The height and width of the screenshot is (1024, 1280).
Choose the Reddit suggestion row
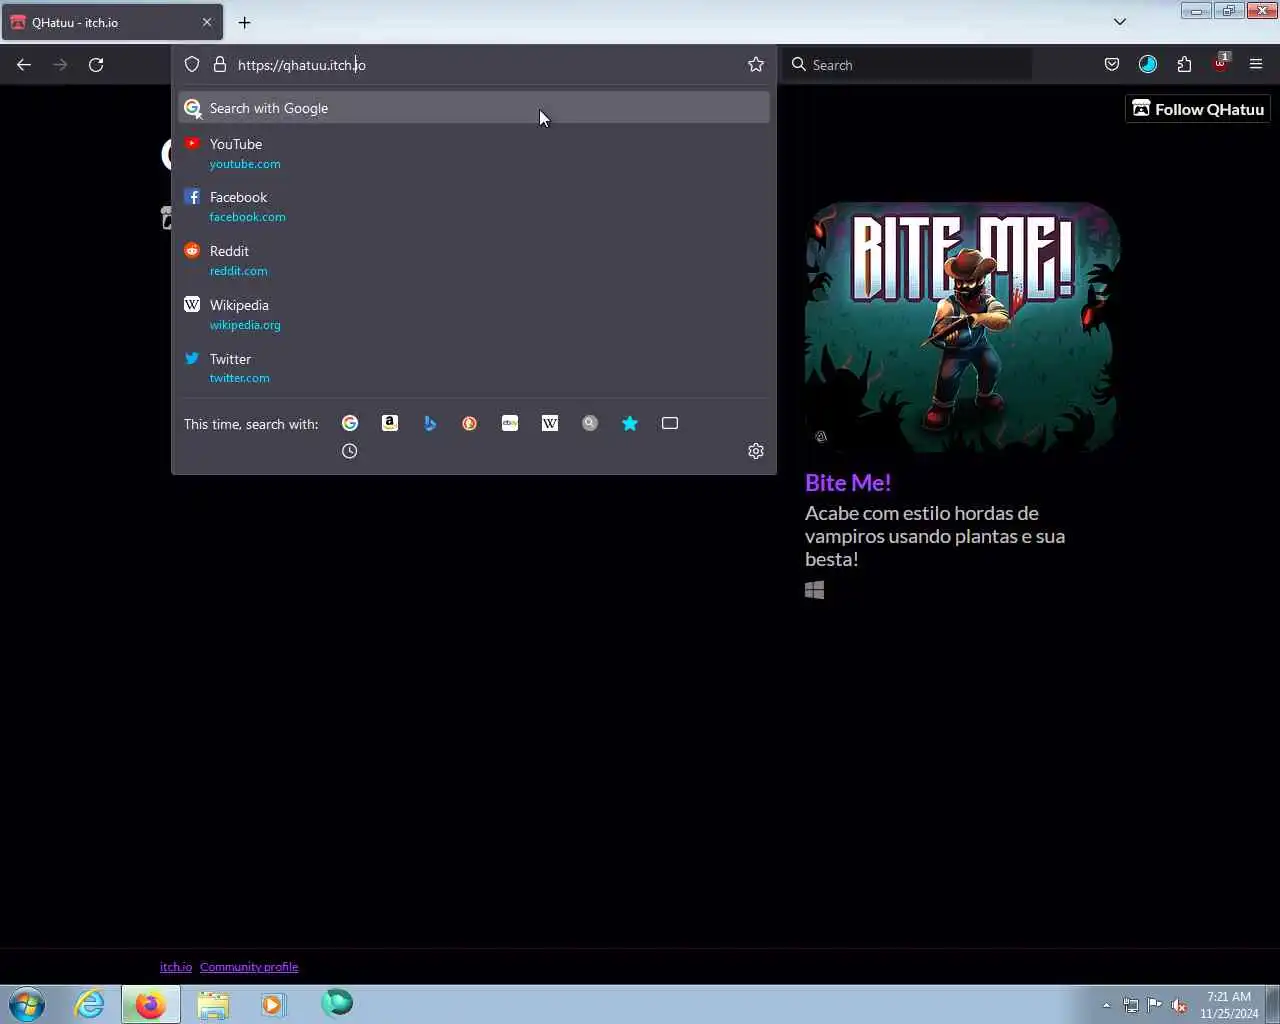coord(474,260)
